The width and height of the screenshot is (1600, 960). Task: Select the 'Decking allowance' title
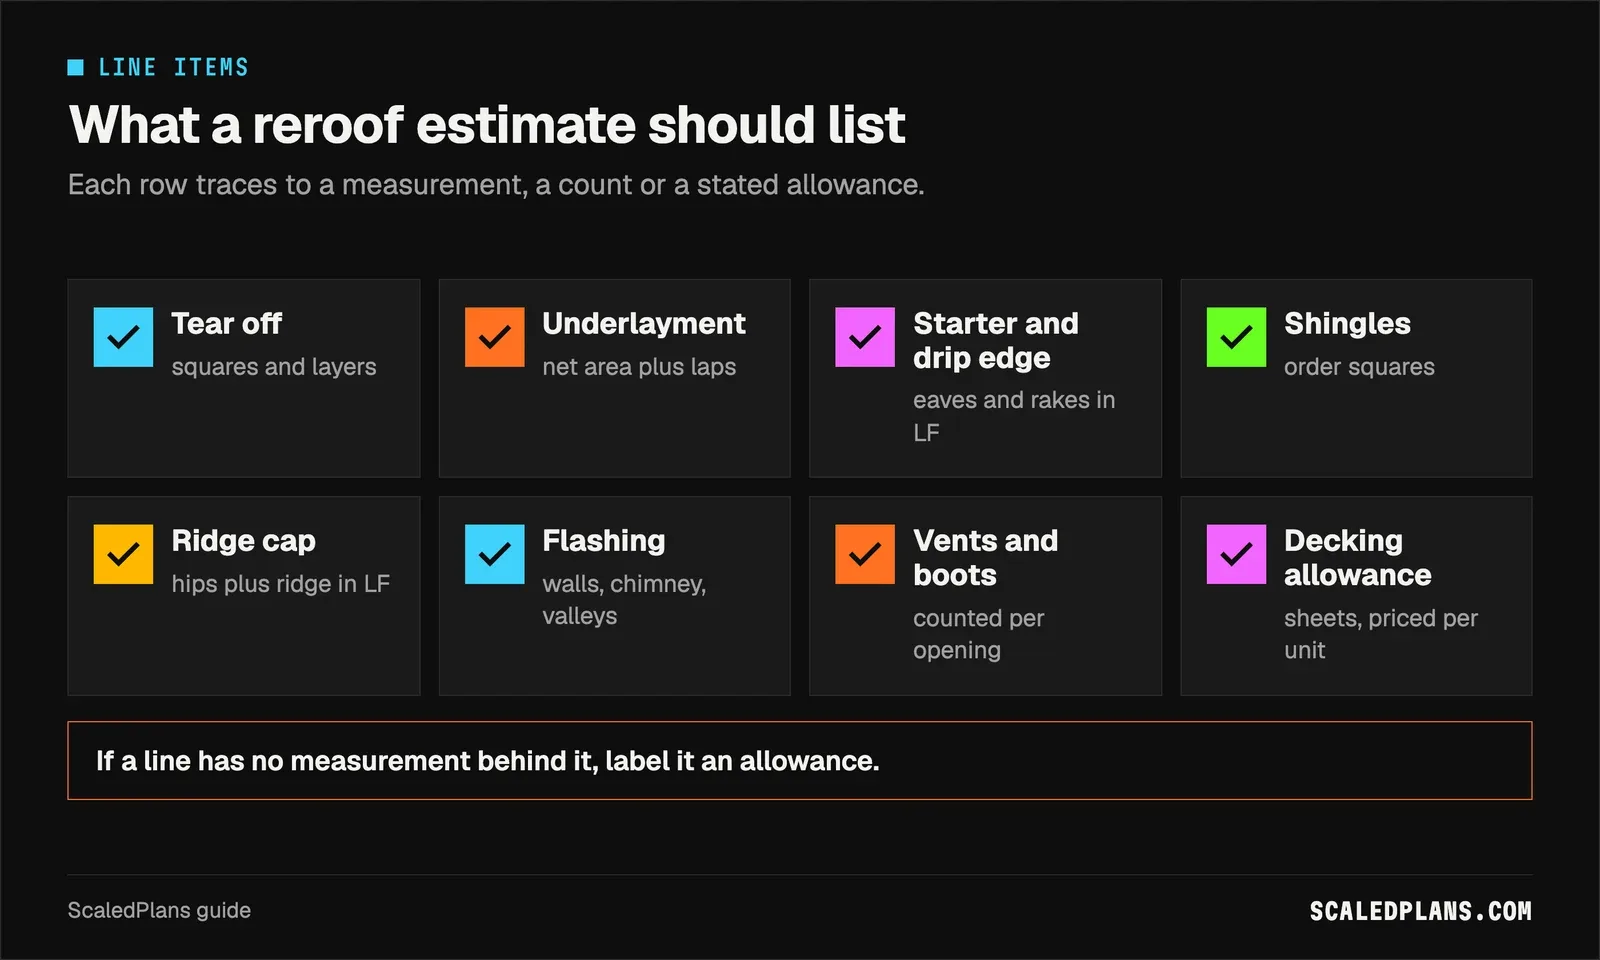(x=1358, y=558)
